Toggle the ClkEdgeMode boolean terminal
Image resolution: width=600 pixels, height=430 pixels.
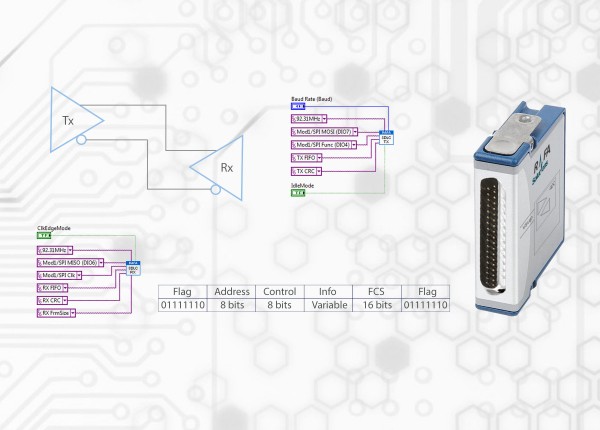point(43,236)
